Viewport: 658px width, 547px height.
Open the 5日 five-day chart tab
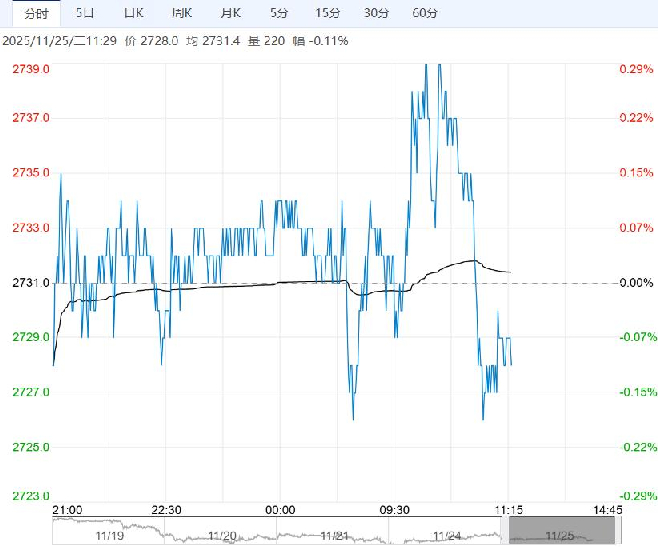(x=85, y=13)
